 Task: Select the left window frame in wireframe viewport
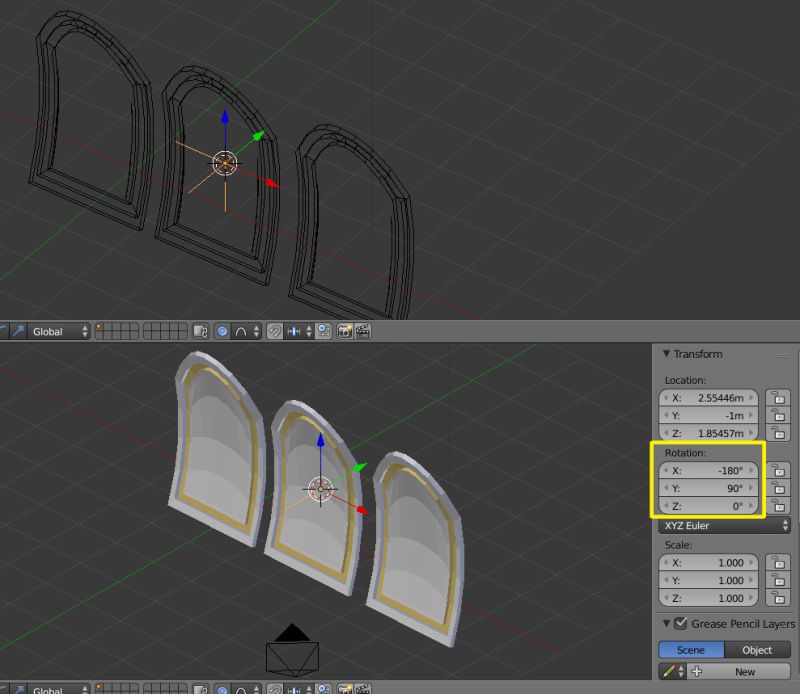[91, 120]
